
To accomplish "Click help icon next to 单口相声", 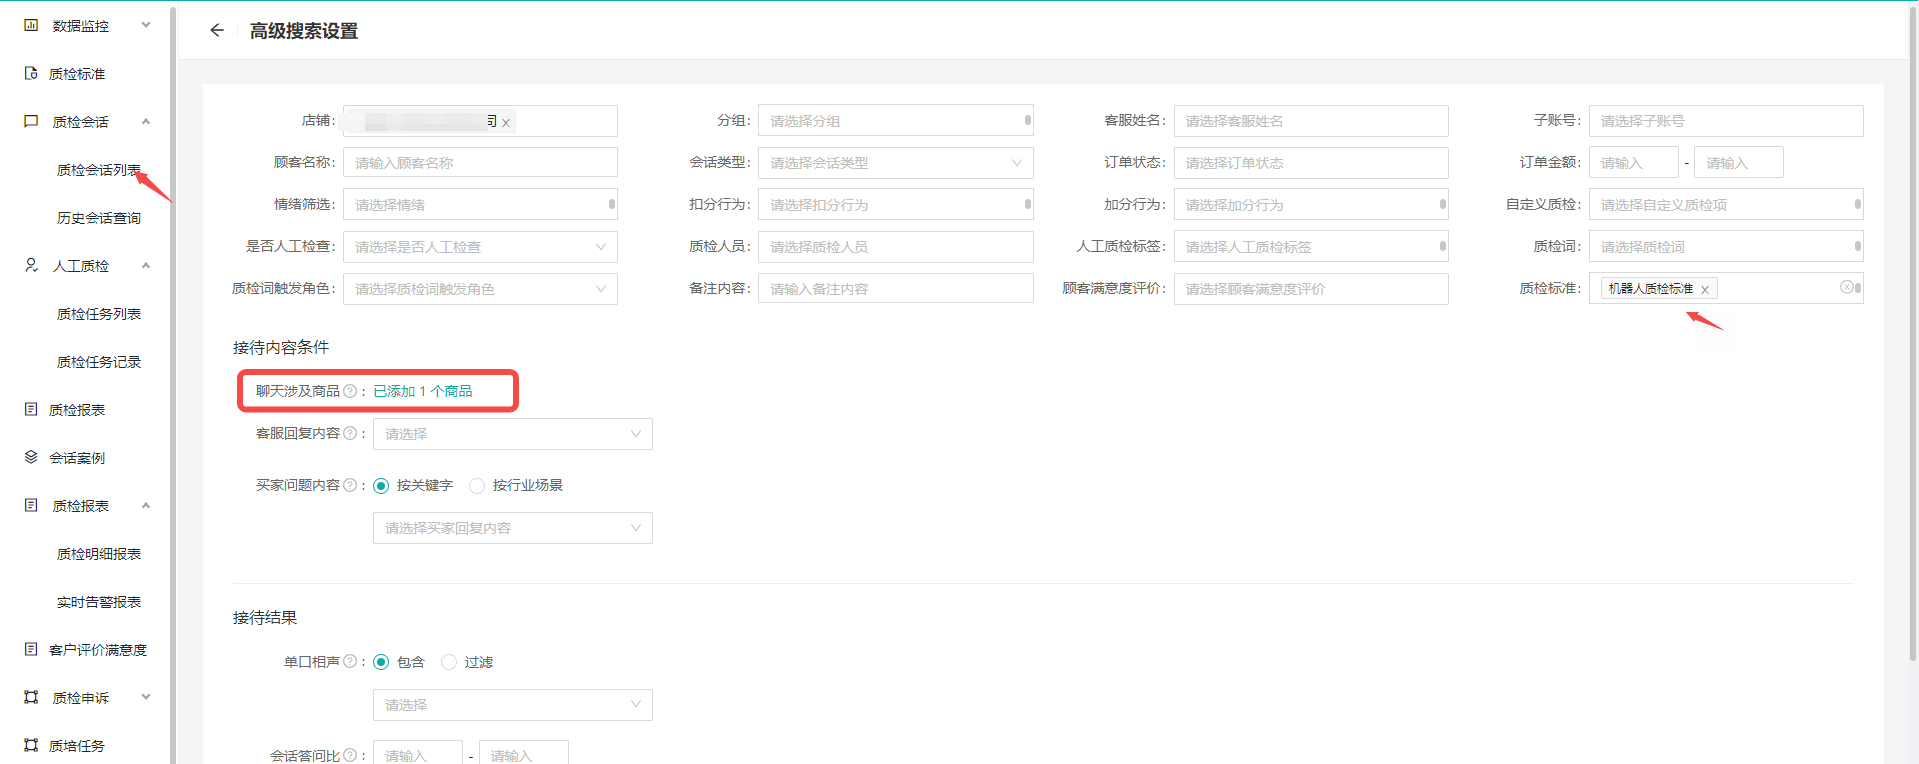I will tap(350, 661).
